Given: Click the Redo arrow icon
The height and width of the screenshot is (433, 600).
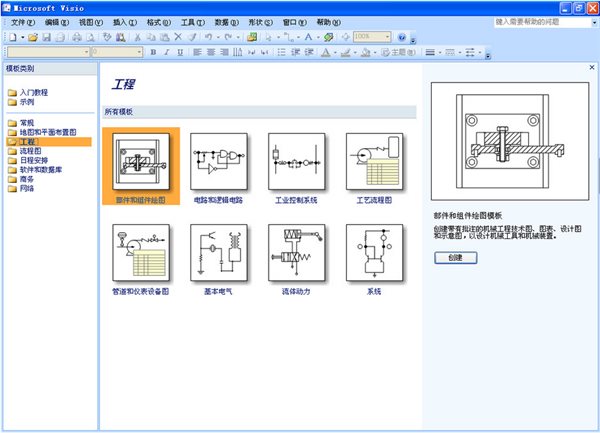Looking at the screenshot, I should 228,37.
